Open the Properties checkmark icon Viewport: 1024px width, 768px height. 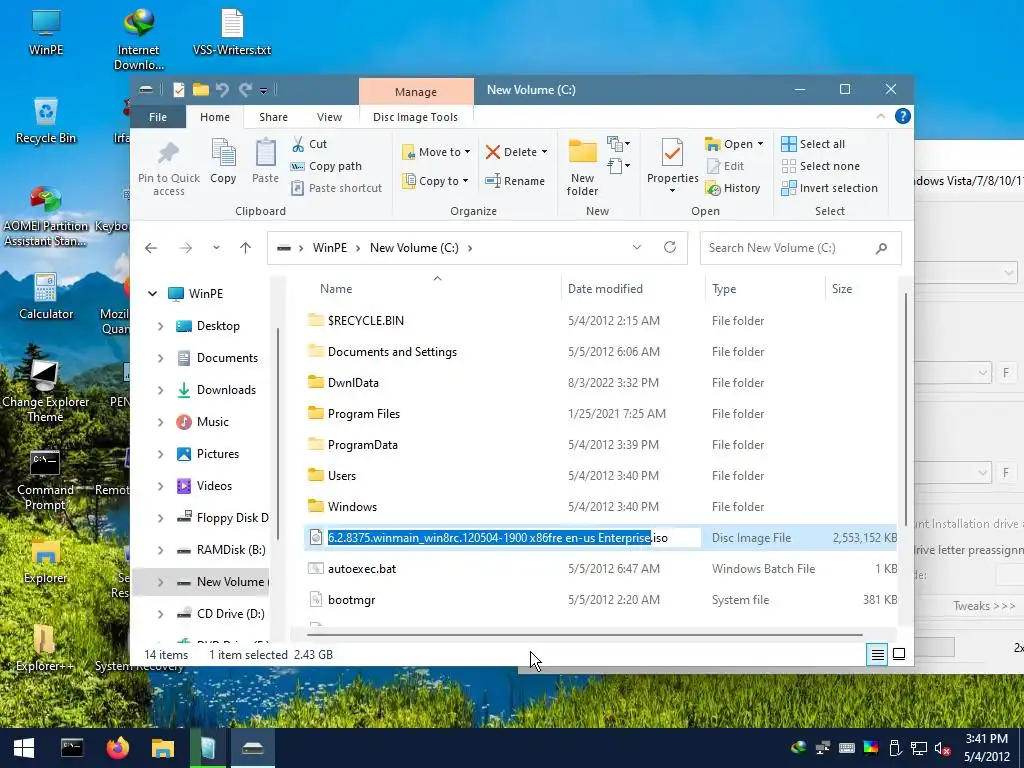pos(672,152)
